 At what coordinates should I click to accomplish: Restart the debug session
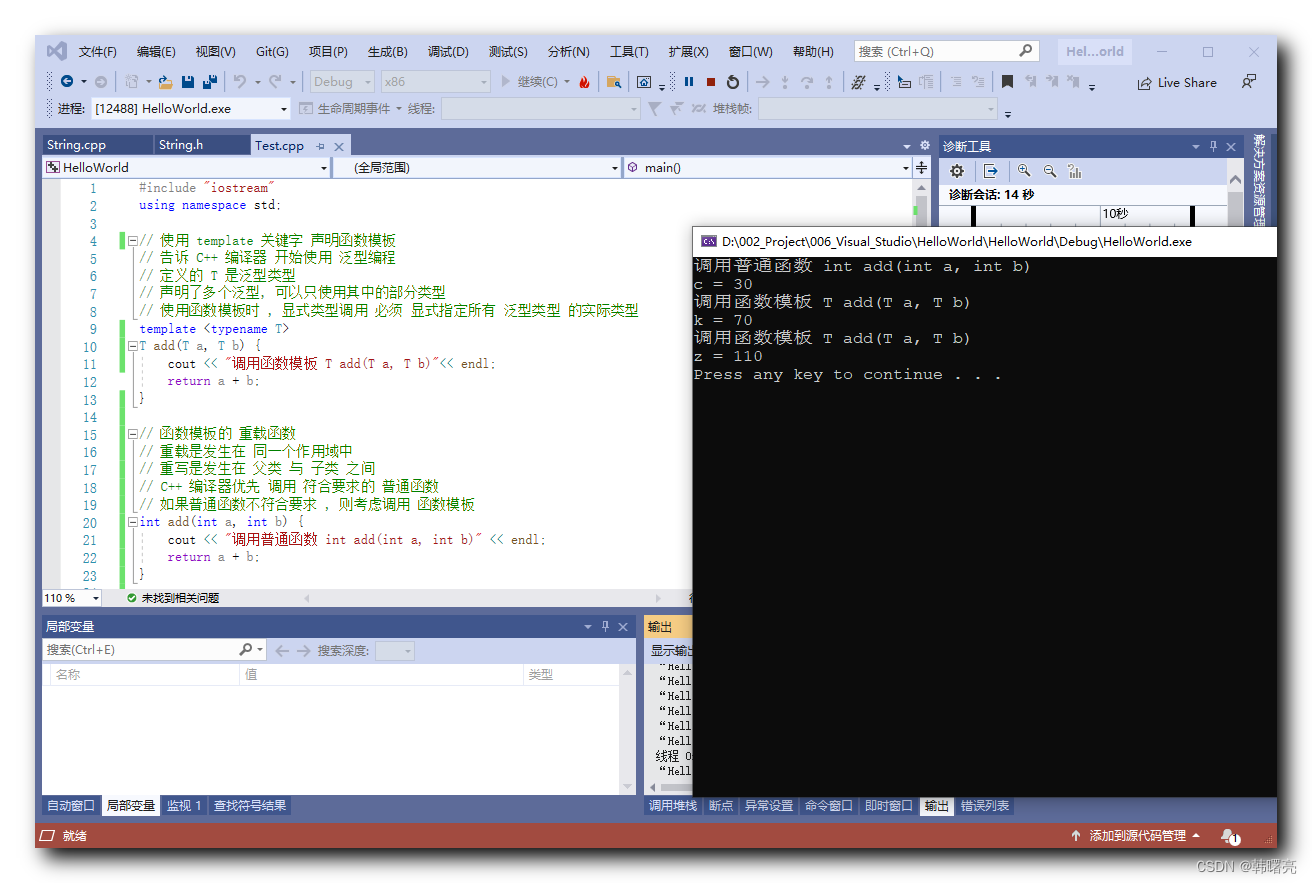pos(733,82)
